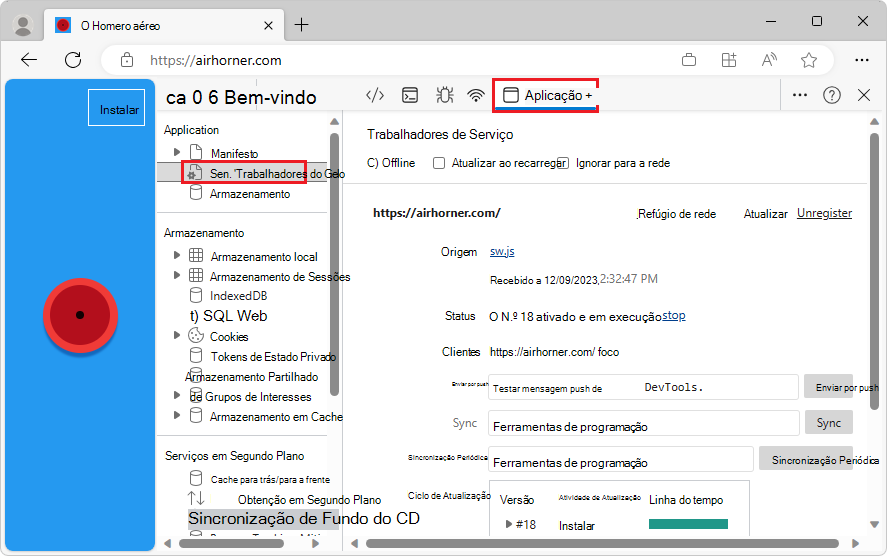This screenshot has height=556, width=887.
Task: Click the Unregister link
Action: 824,213
